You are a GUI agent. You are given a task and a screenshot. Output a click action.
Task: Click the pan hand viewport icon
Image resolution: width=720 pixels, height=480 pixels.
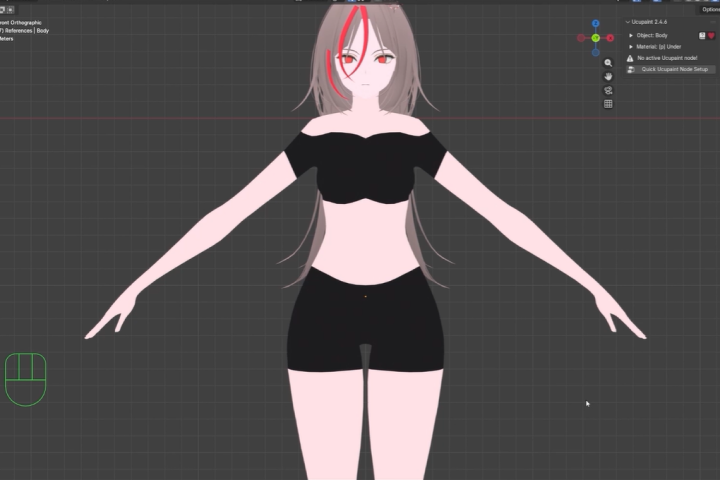(608, 77)
